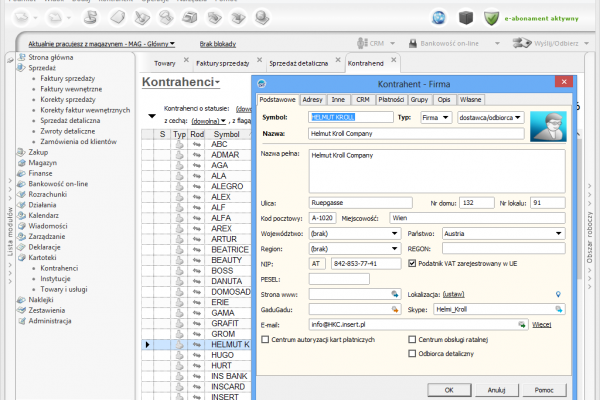Open the Państwo dropdown showing Austria

click(x=556, y=233)
